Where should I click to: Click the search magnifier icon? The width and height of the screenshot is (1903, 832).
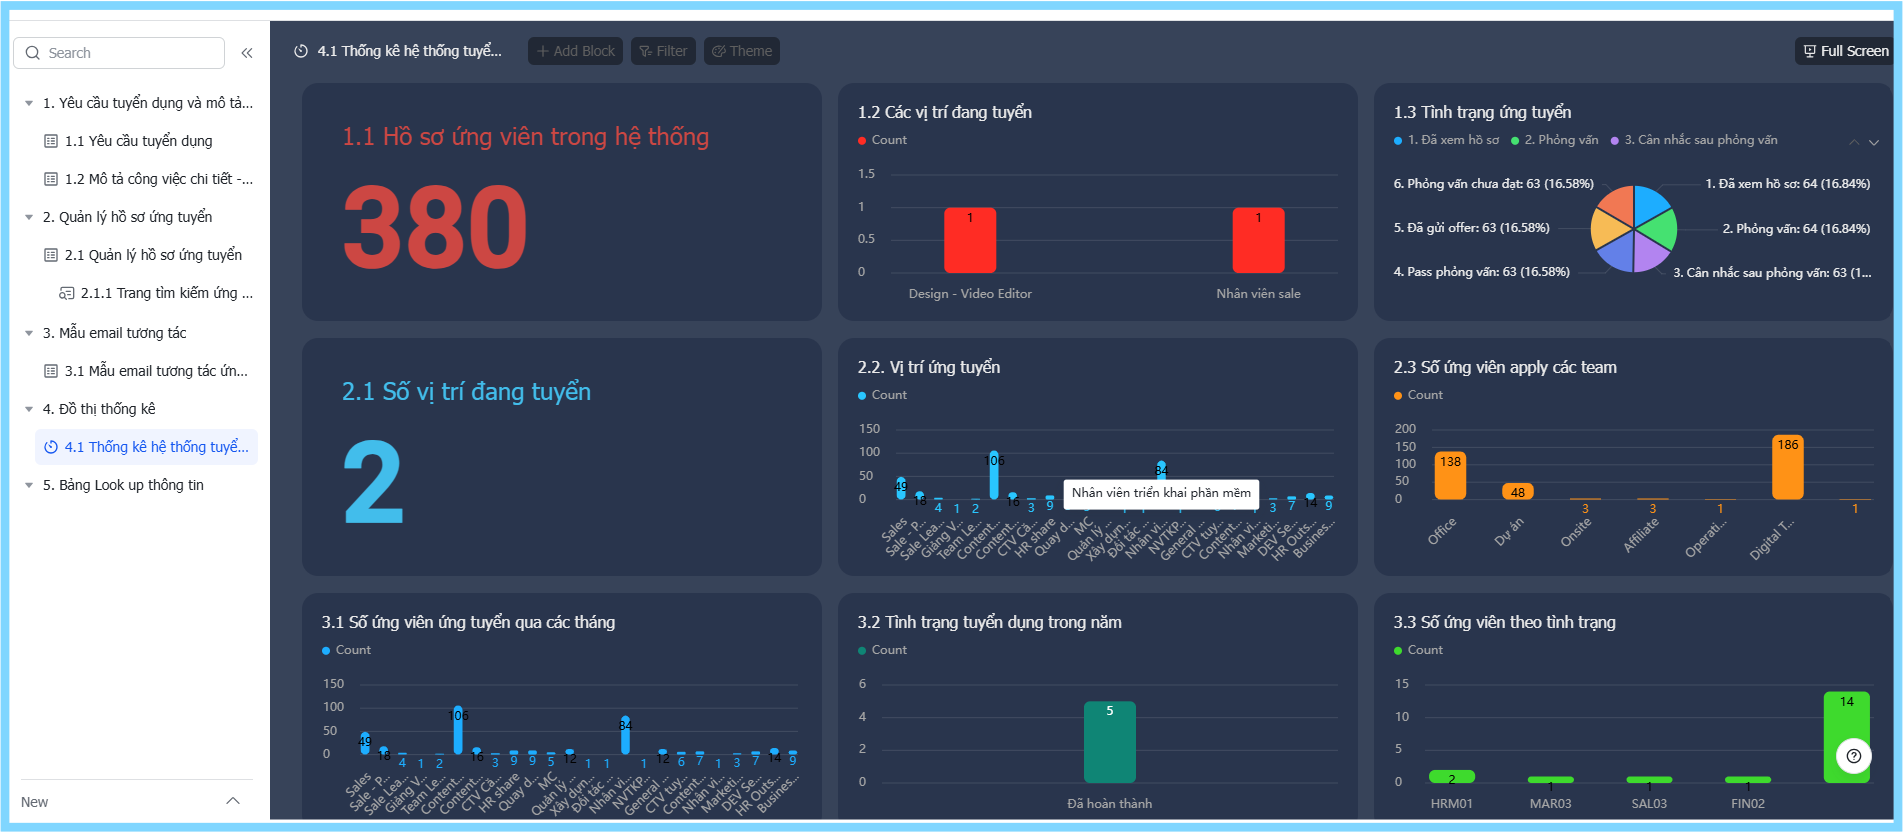(33, 53)
